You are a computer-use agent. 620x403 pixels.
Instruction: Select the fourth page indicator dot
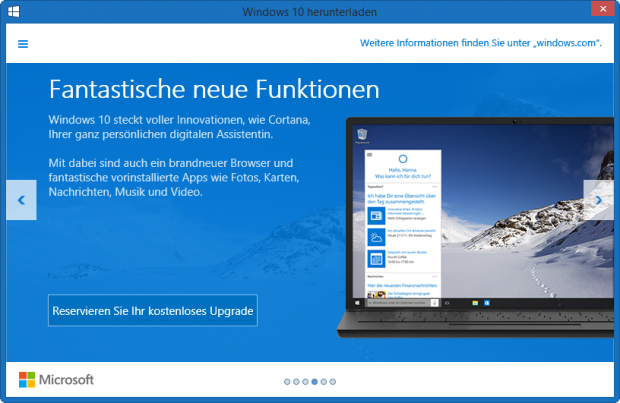[x=314, y=382]
